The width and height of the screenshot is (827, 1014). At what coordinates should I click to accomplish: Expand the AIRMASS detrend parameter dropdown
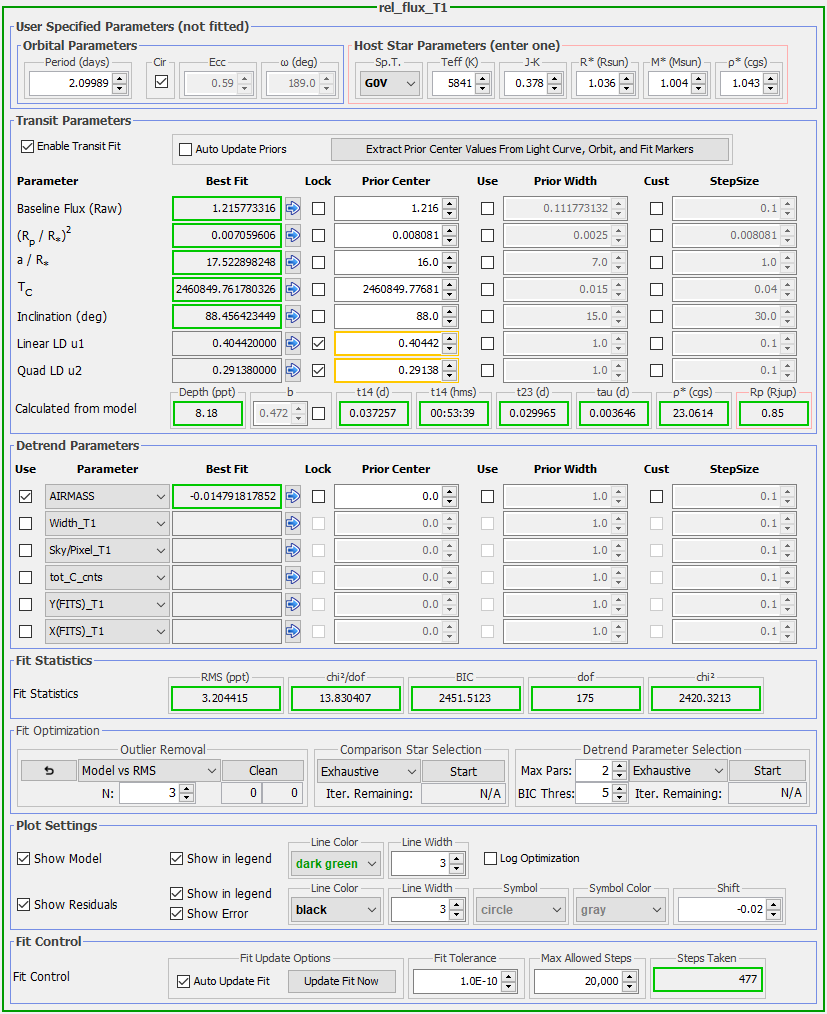point(107,496)
